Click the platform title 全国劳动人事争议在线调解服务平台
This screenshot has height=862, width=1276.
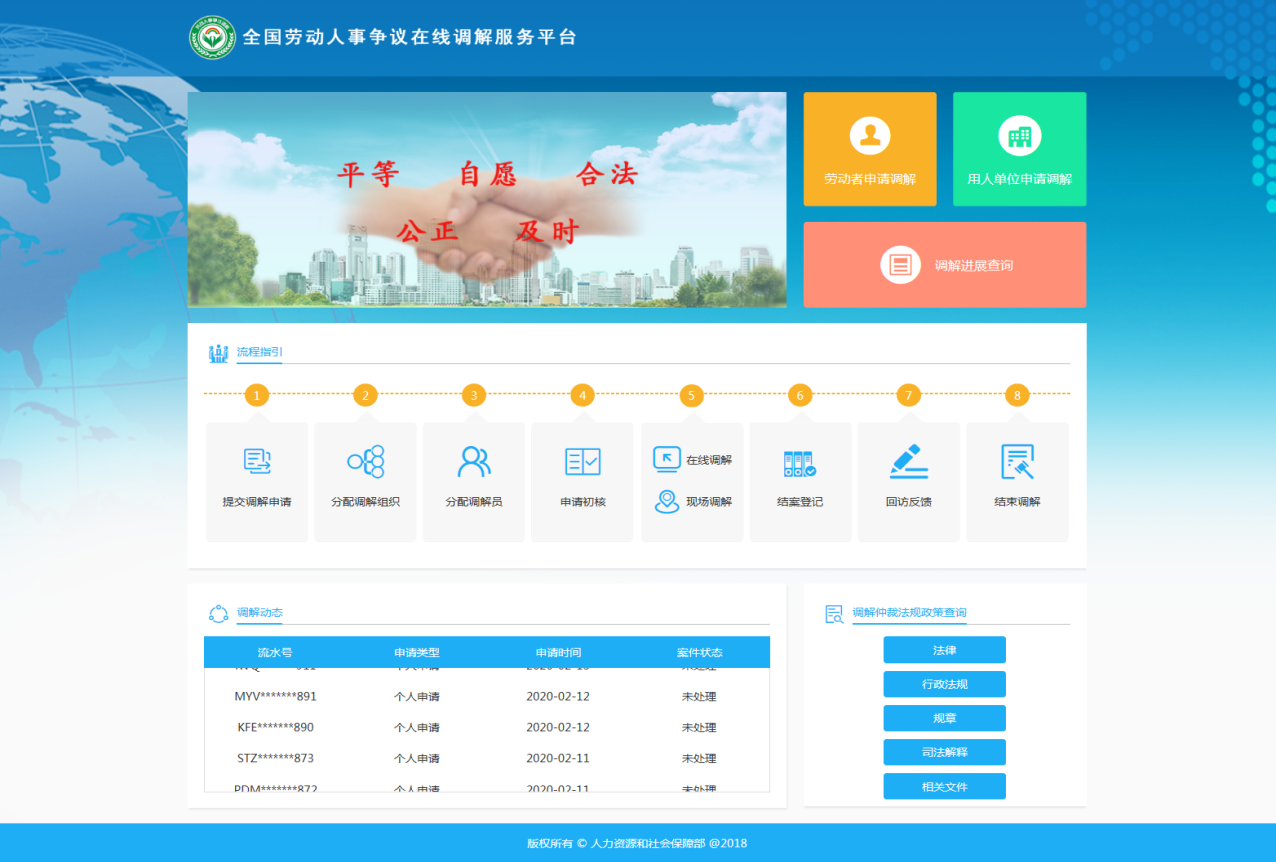[x=411, y=38]
